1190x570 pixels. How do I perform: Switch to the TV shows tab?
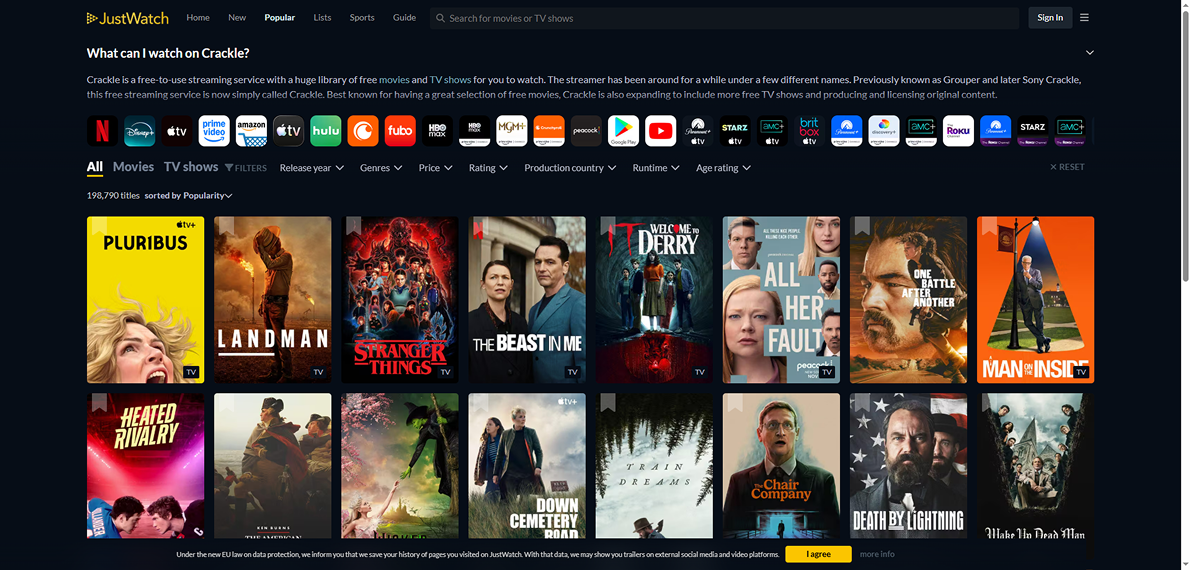click(191, 167)
